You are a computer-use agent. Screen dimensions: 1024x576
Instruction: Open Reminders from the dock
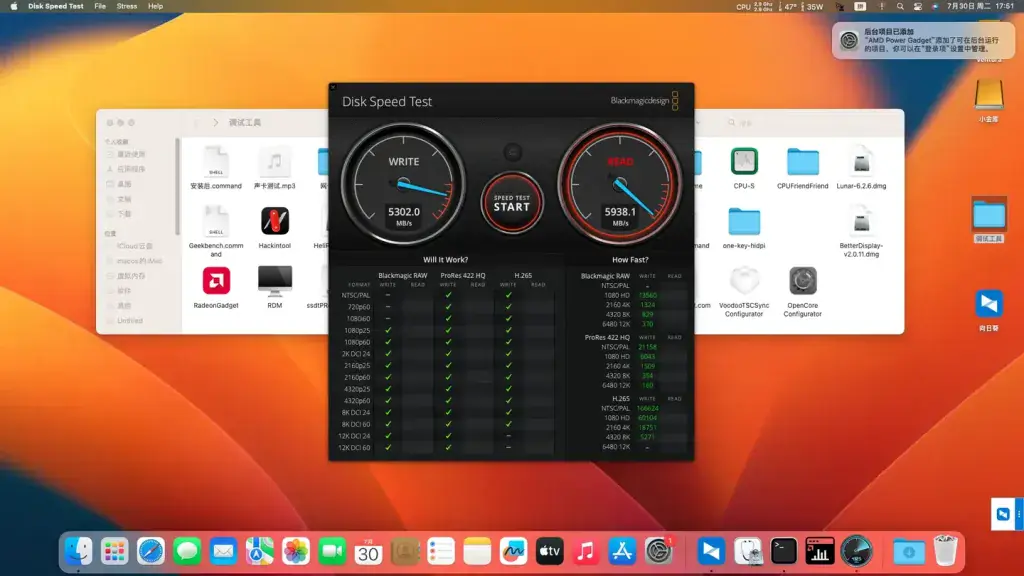point(441,552)
